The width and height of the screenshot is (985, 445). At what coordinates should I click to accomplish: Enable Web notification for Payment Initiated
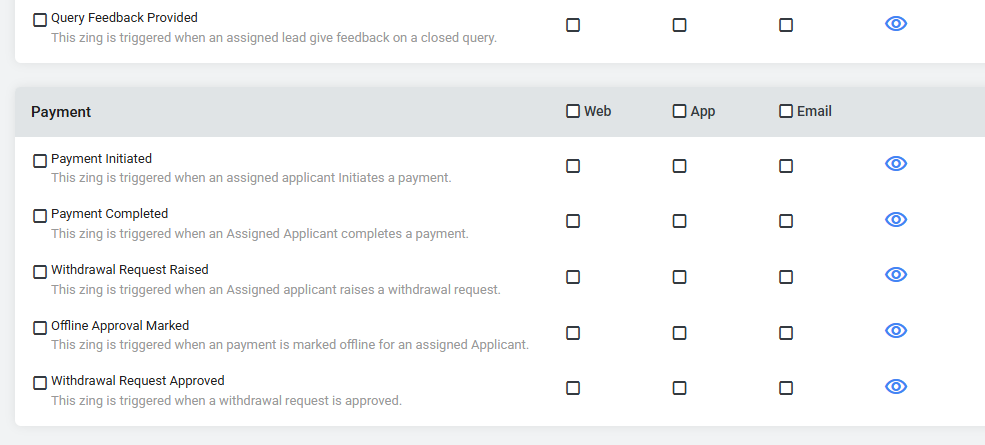coord(573,166)
